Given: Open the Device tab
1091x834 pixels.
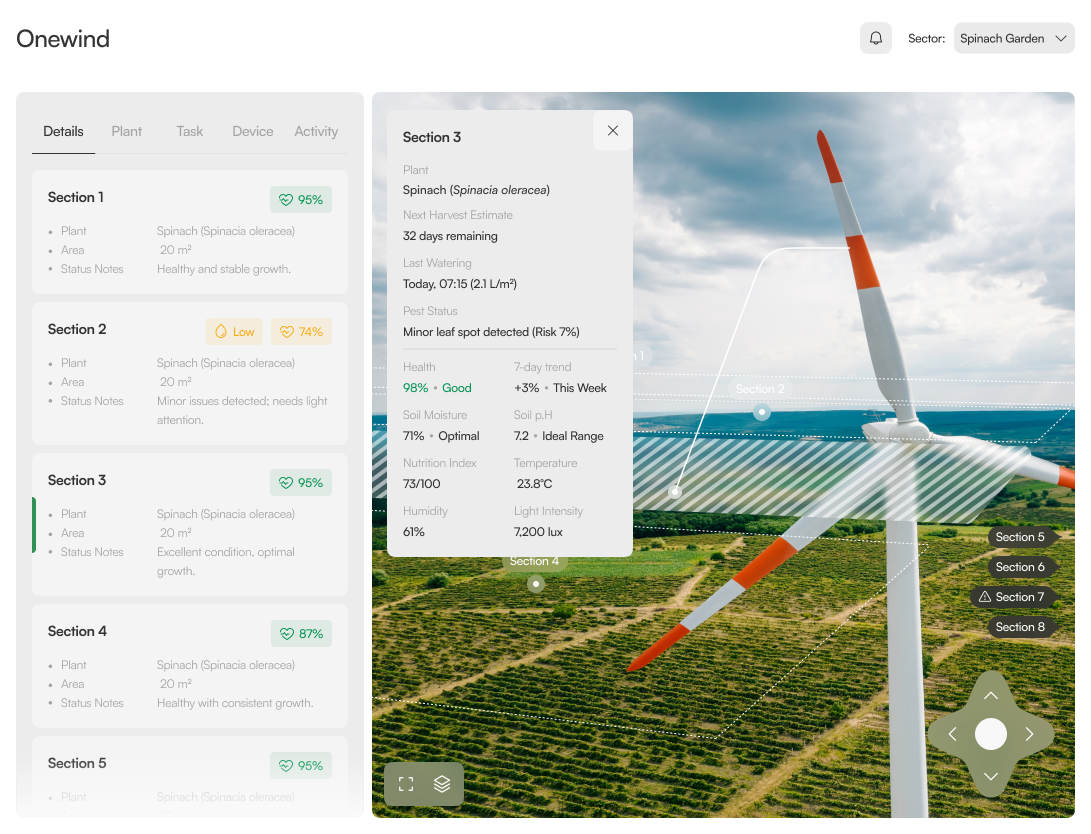Looking at the screenshot, I should [253, 131].
